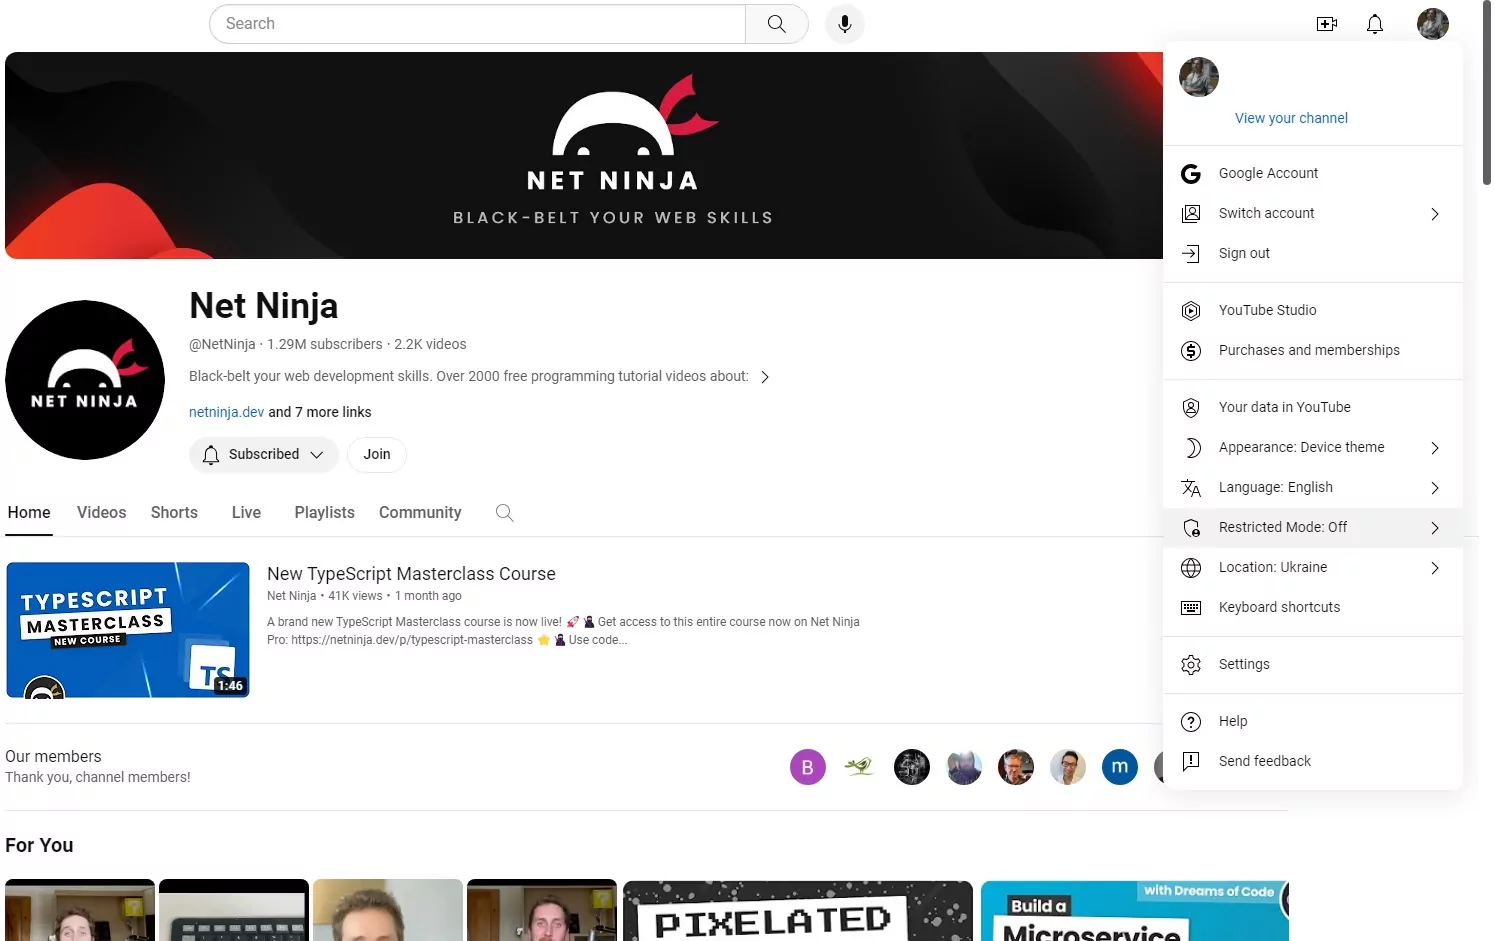Expand the Appearance submenu chevron
Image resolution: width=1495 pixels, height=941 pixels.
(x=1435, y=448)
